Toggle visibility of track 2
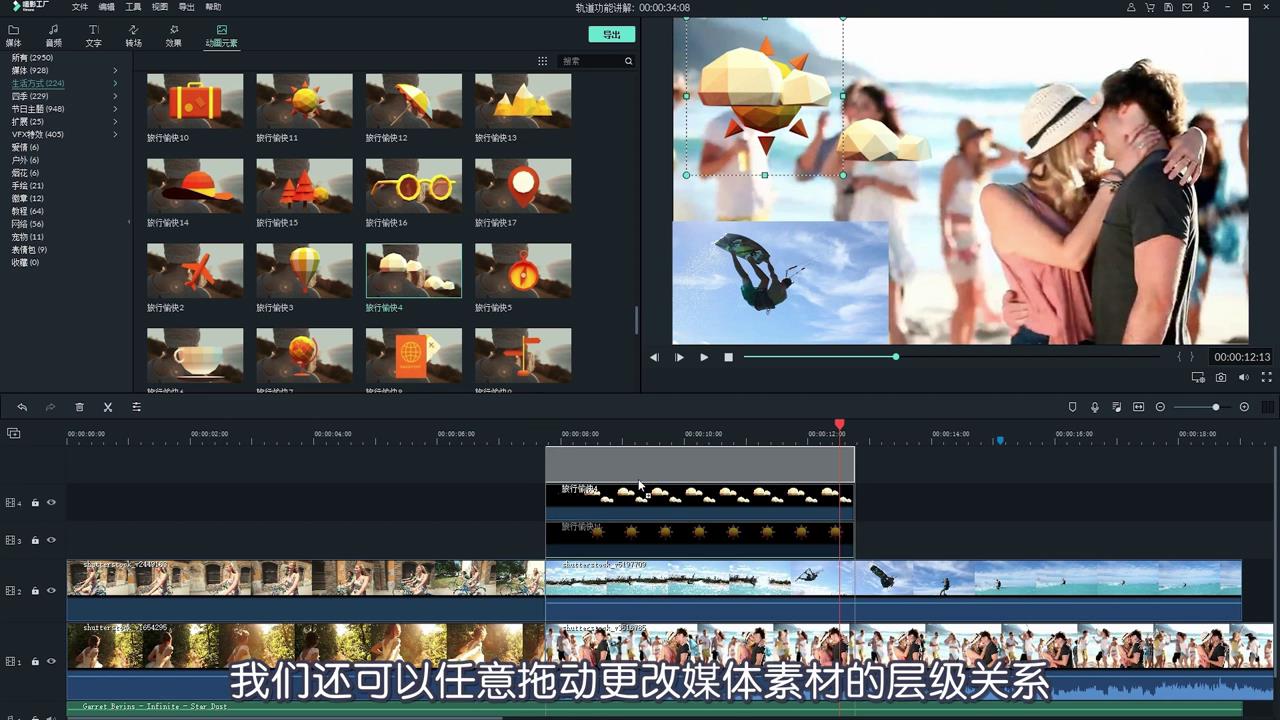This screenshot has height=720, width=1280. coord(51,590)
